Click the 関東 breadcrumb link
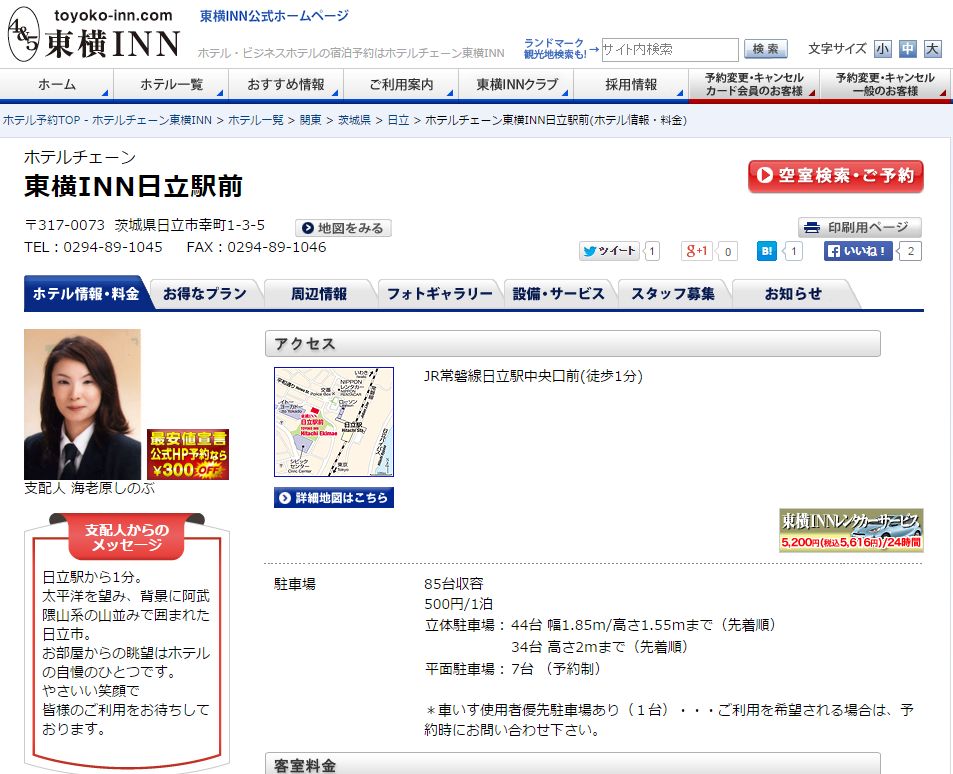Viewport: 953px width, 774px height. point(311,120)
